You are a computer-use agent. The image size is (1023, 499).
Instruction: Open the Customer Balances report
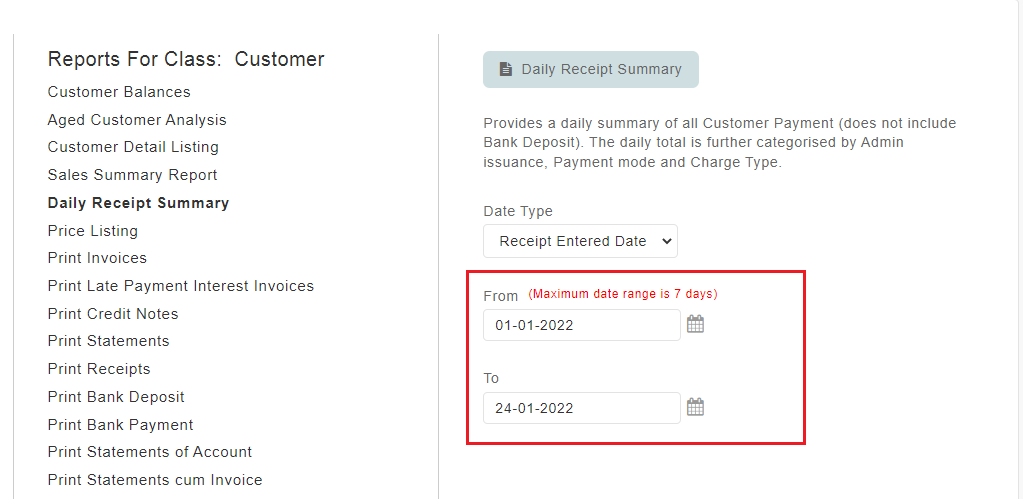pos(119,92)
